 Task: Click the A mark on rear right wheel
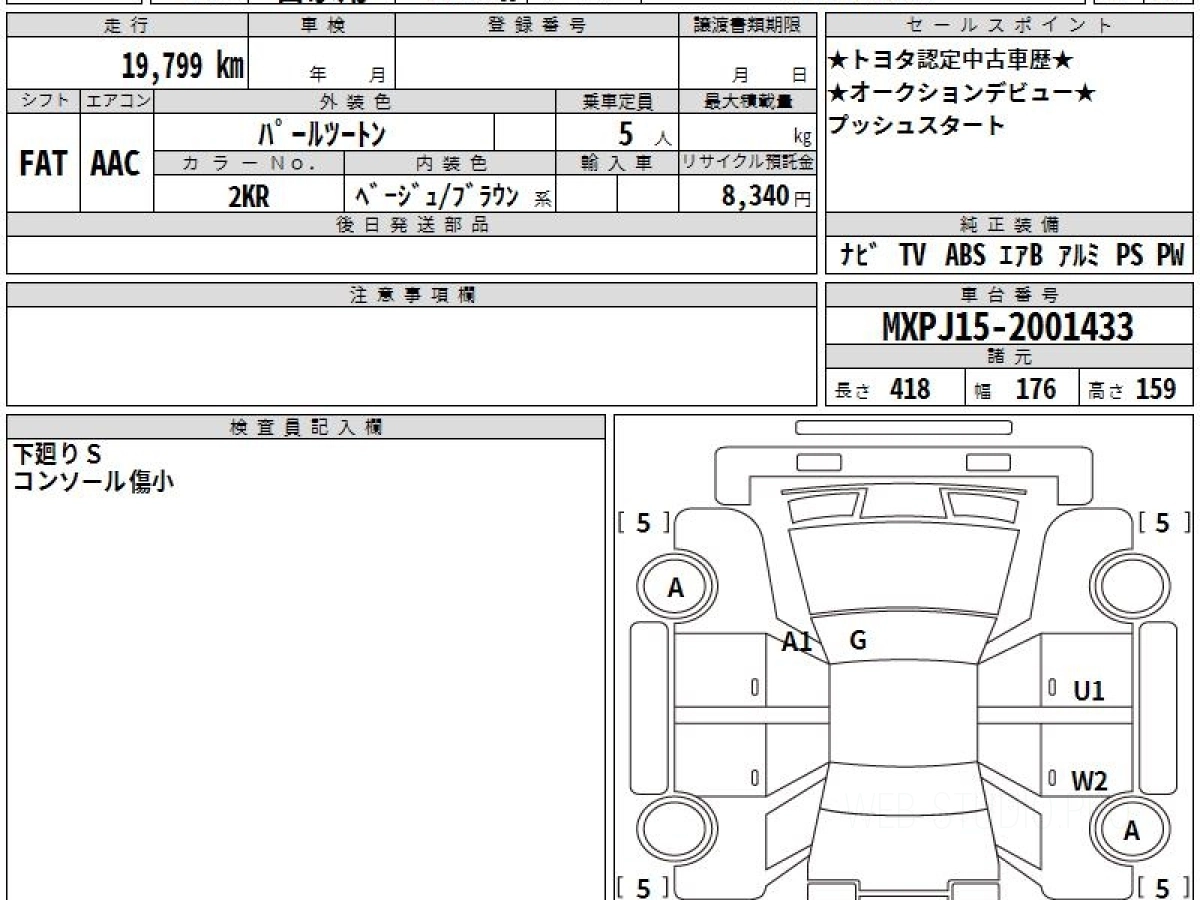[x=1131, y=830]
